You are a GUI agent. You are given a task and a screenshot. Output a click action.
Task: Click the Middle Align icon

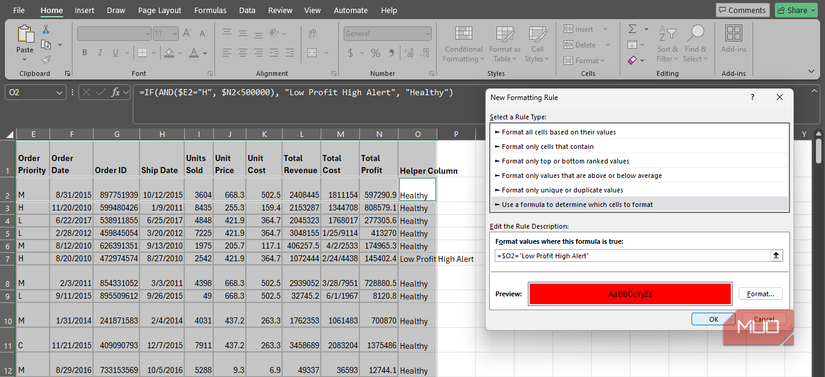[x=243, y=33]
